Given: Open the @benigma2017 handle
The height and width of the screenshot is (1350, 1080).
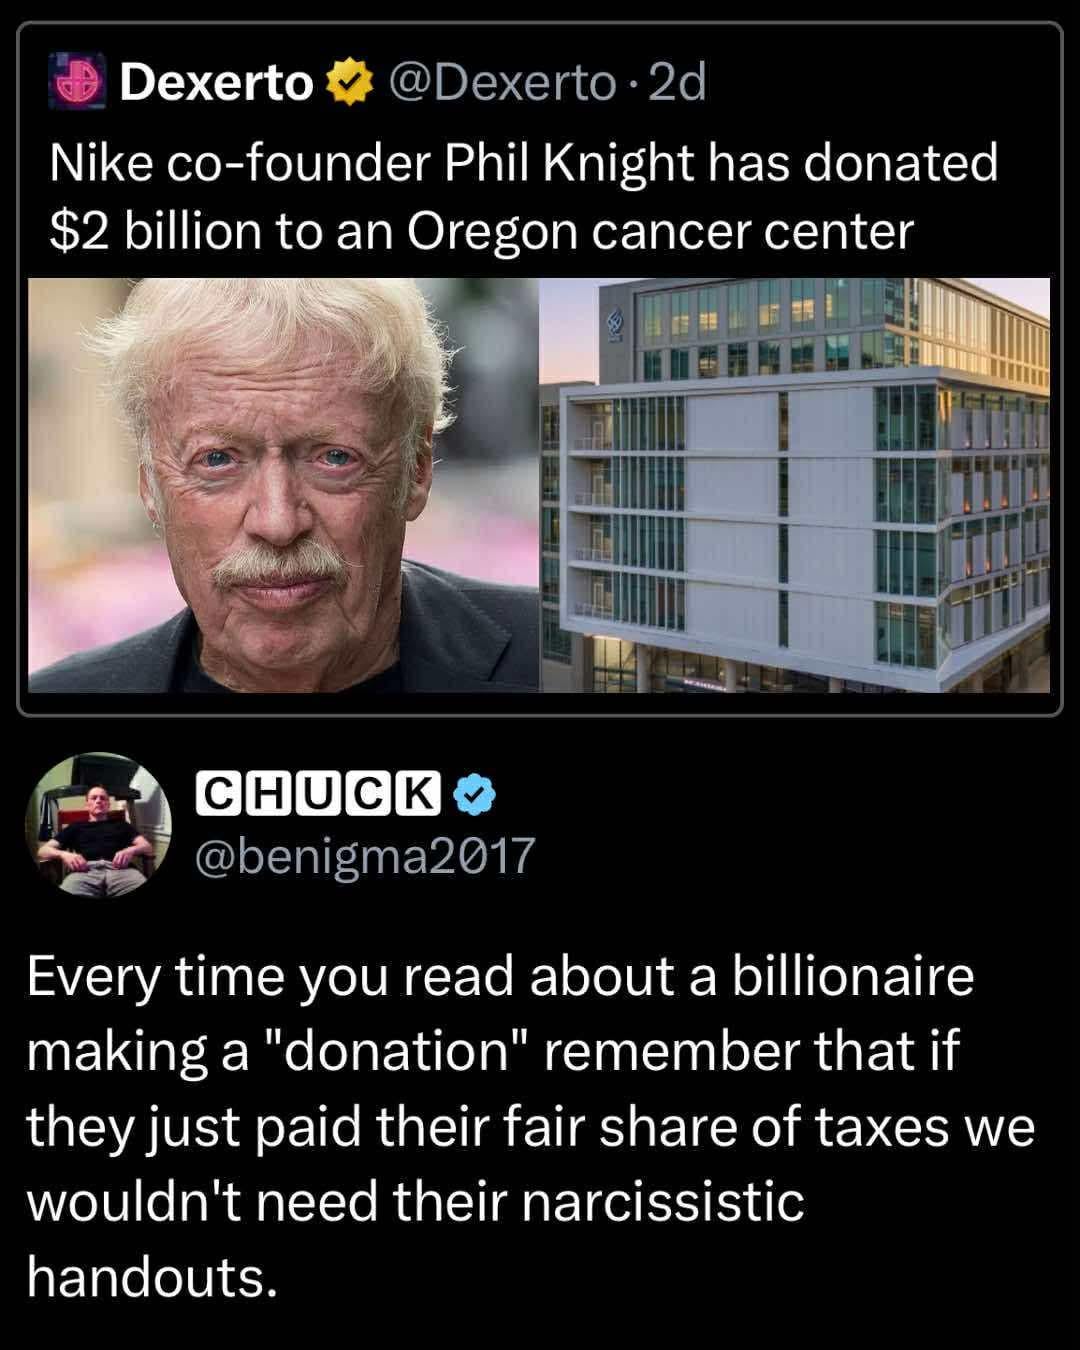Looking at the screenshot, I should (364, 856).
